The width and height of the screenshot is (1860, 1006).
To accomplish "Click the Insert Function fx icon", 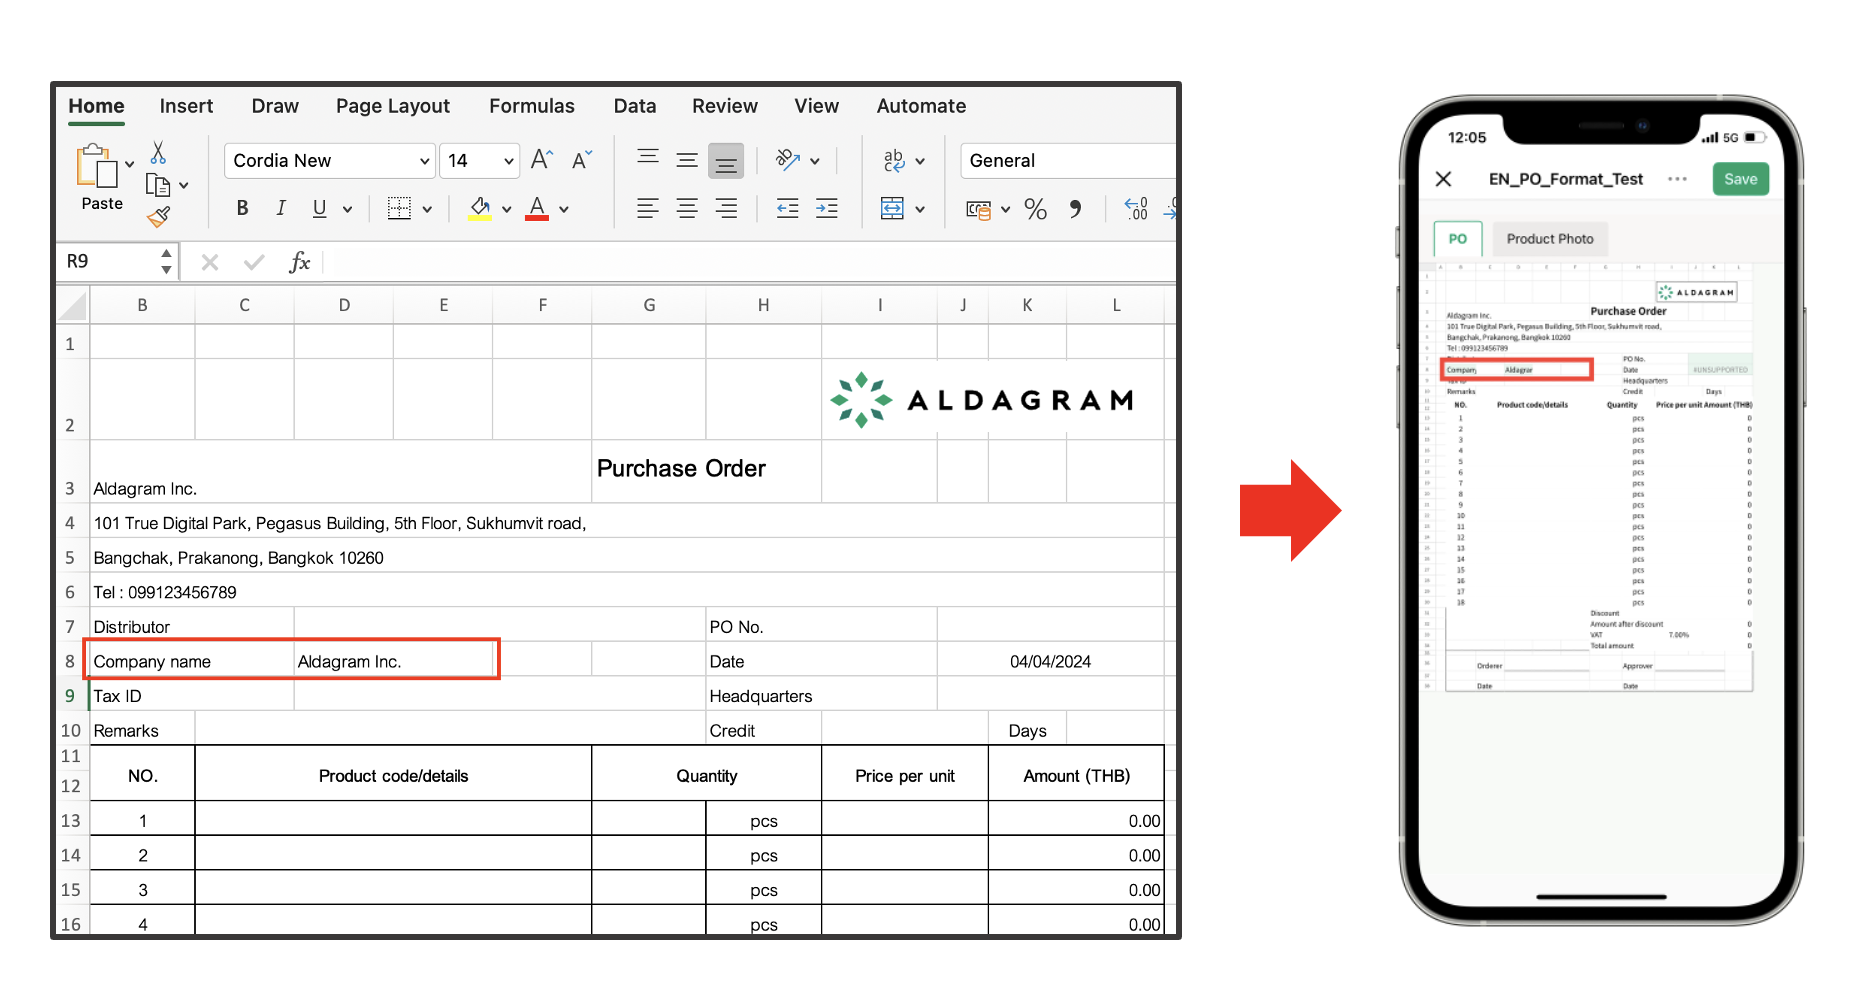I will click(299, 262).
